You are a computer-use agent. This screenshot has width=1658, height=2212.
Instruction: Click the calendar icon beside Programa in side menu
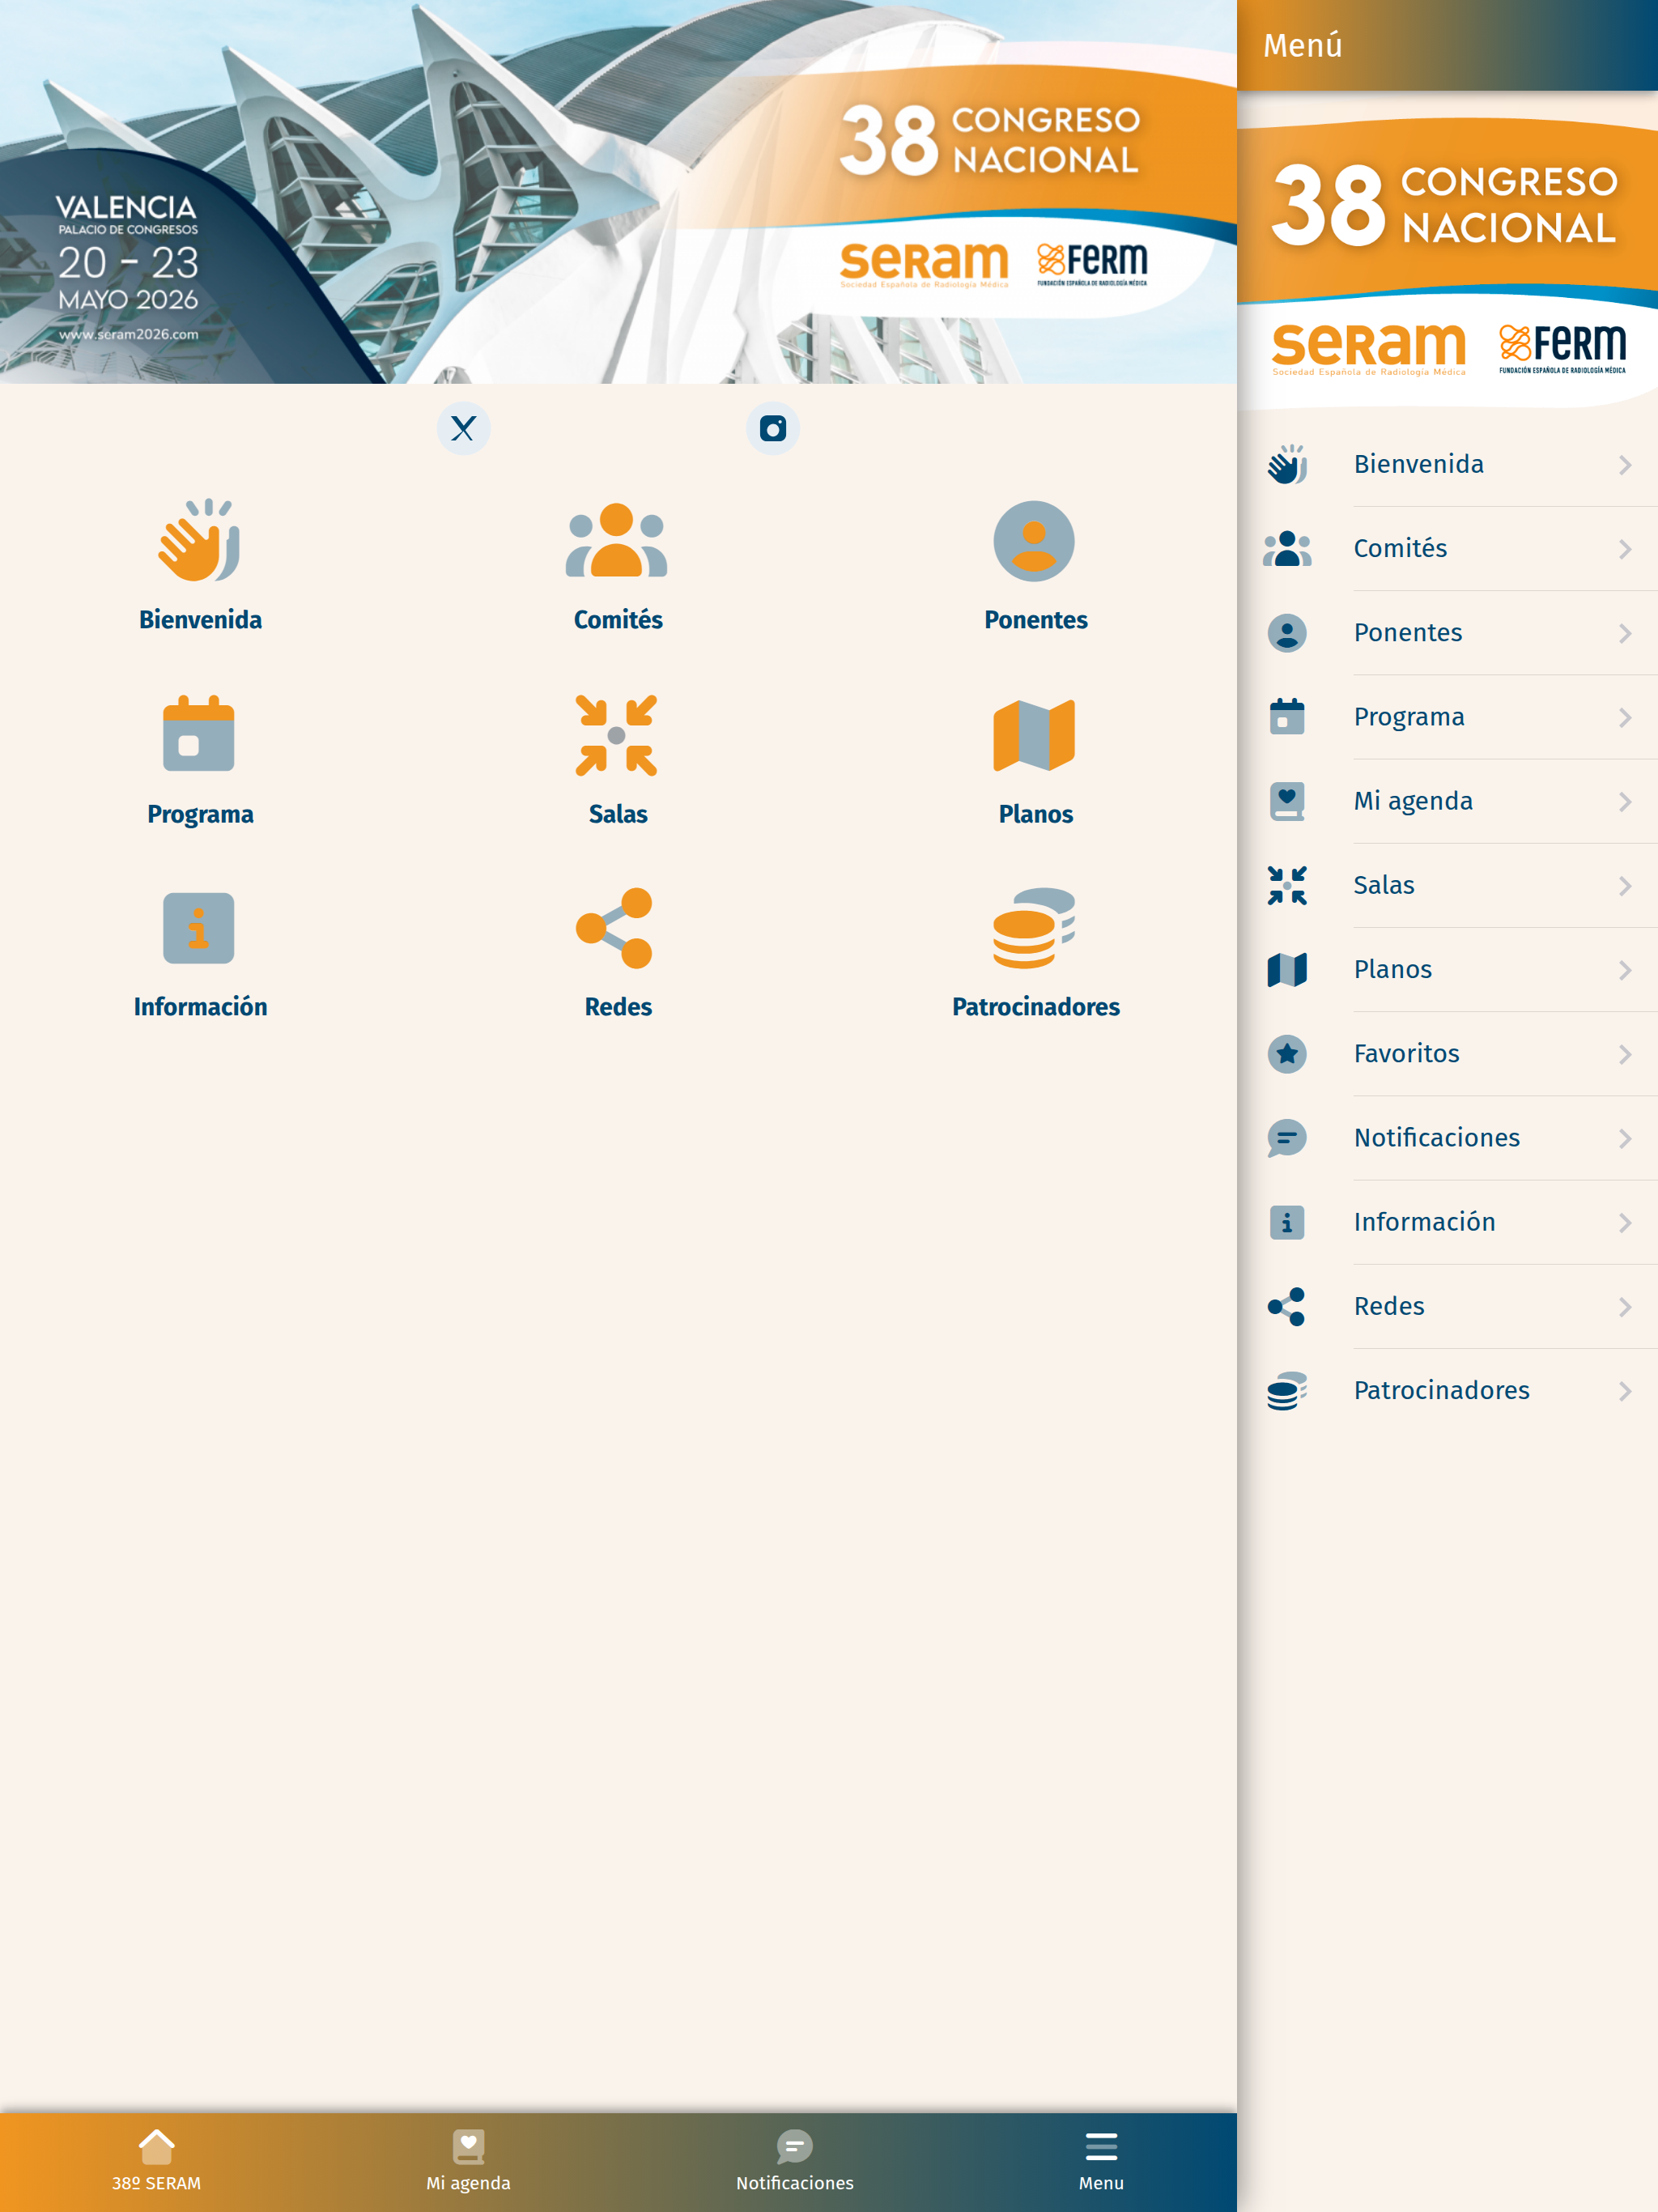click(x=1287, y=717)
